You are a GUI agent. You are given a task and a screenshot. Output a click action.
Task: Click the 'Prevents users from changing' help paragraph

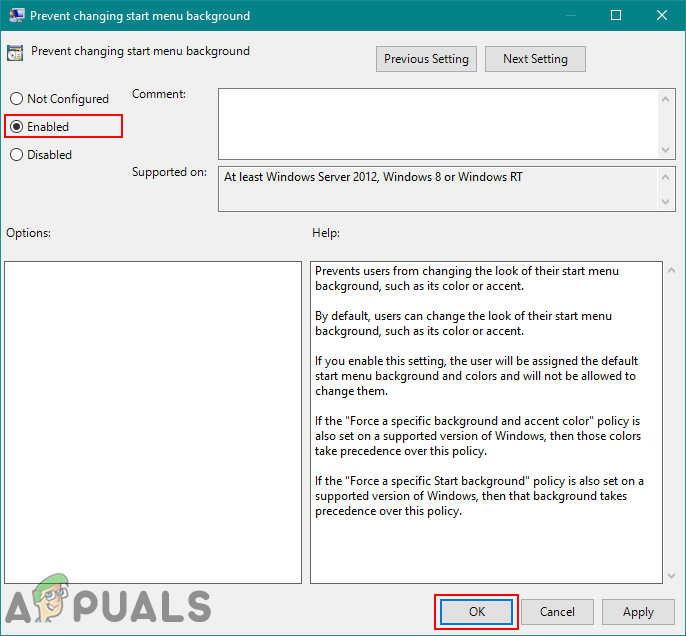467,278
